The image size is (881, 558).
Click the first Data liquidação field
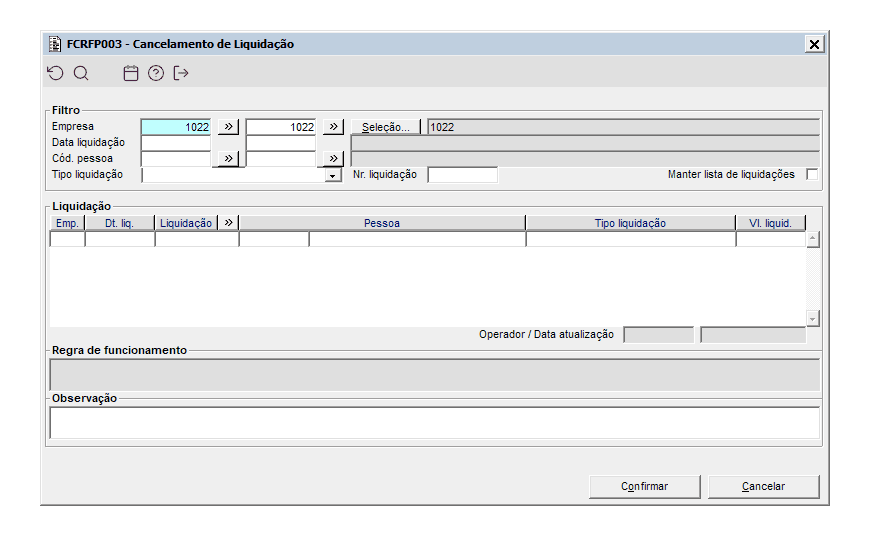pos(176,143)
